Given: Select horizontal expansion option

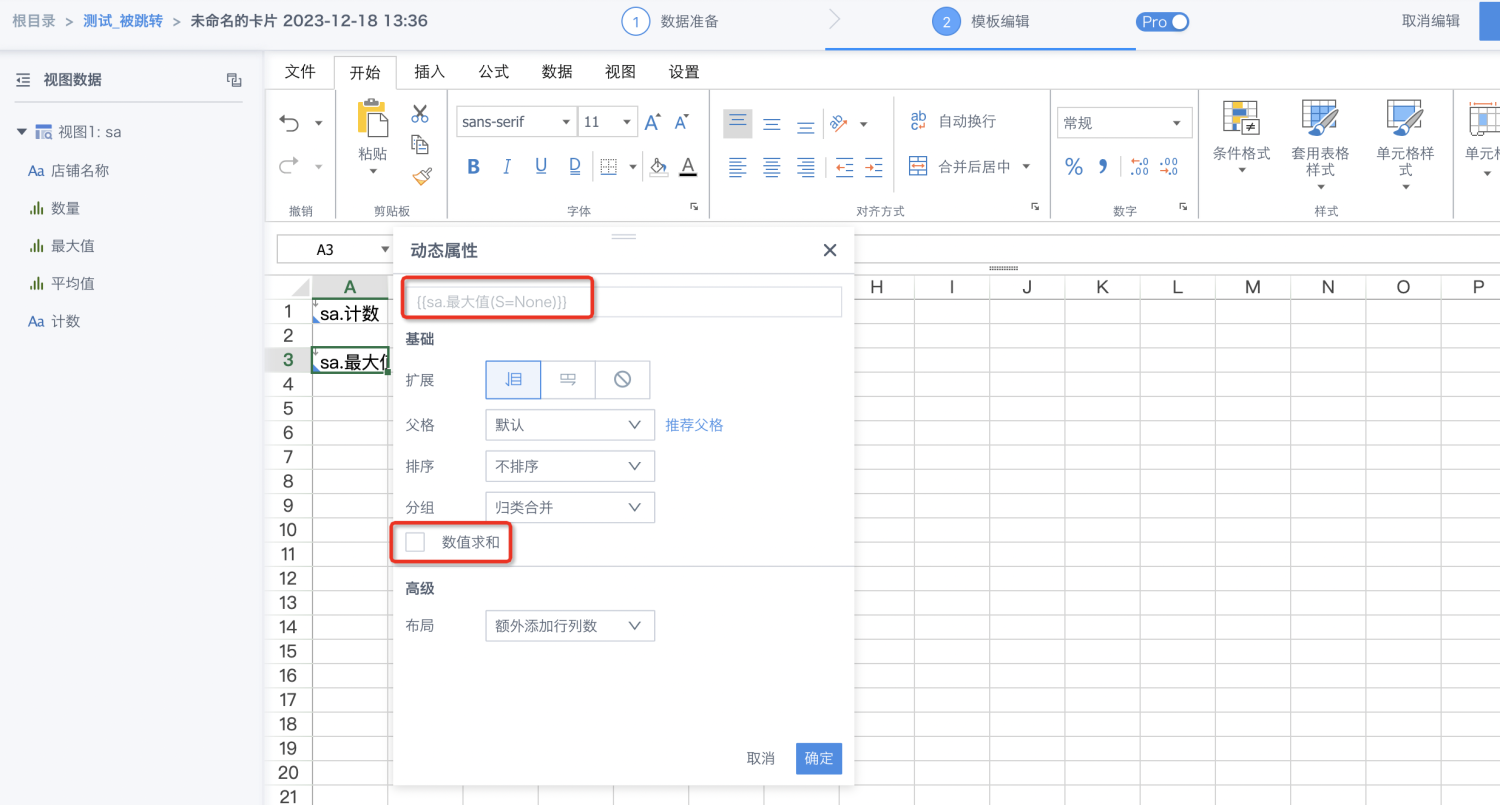Looking at the screenshot, I should pos(568,380).
